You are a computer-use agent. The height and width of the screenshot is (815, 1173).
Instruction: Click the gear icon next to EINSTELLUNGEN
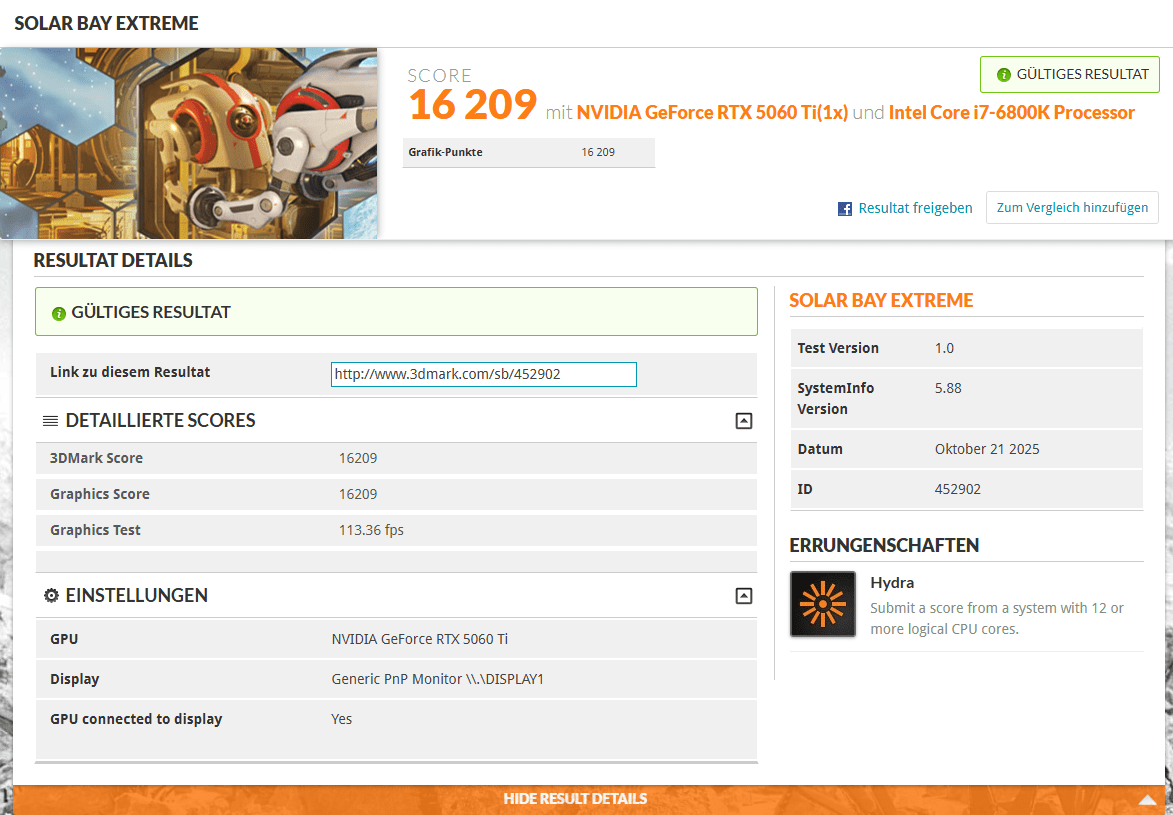click(x=51, y=596)
